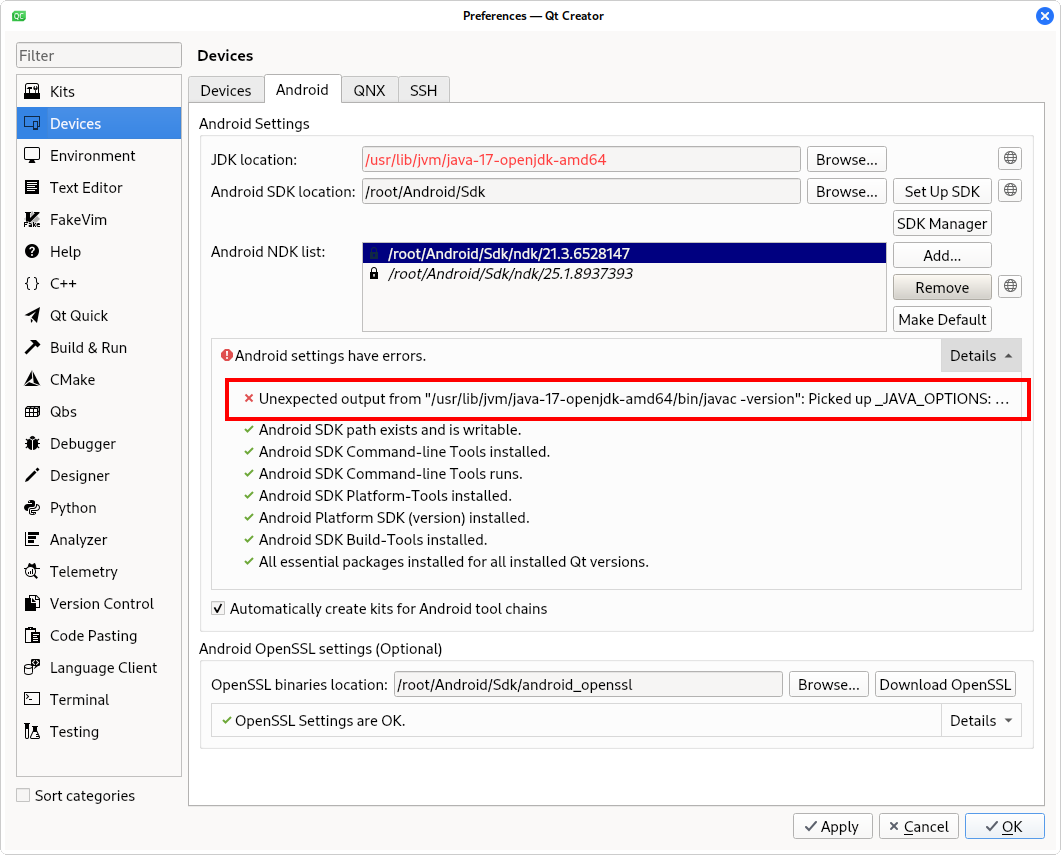Viewport: 1061px width, 855px height.
Task: Open the Debugger bug icon category
Action: 32,444
